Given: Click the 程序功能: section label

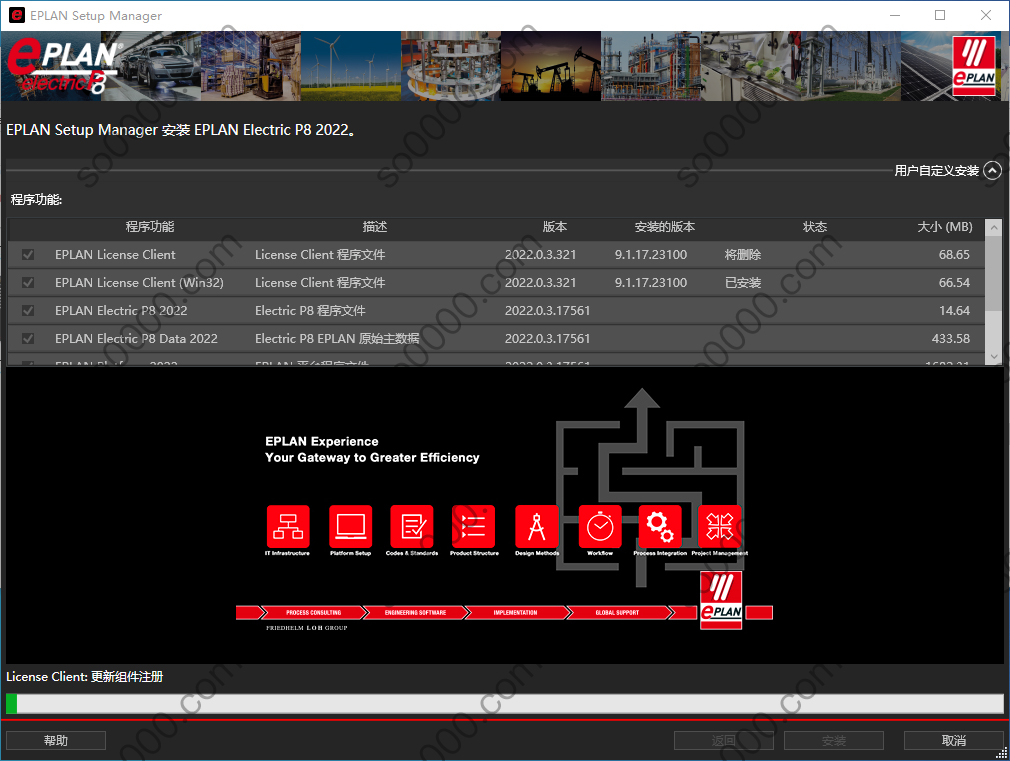Looking at the screenshot, I should pyautogui.click(x=36, y=200).
